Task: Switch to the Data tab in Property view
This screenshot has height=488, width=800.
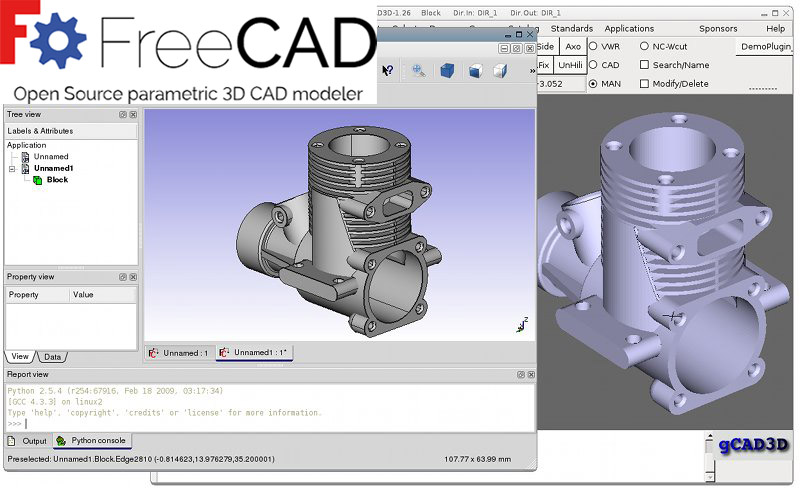Action: click(52, 357)
